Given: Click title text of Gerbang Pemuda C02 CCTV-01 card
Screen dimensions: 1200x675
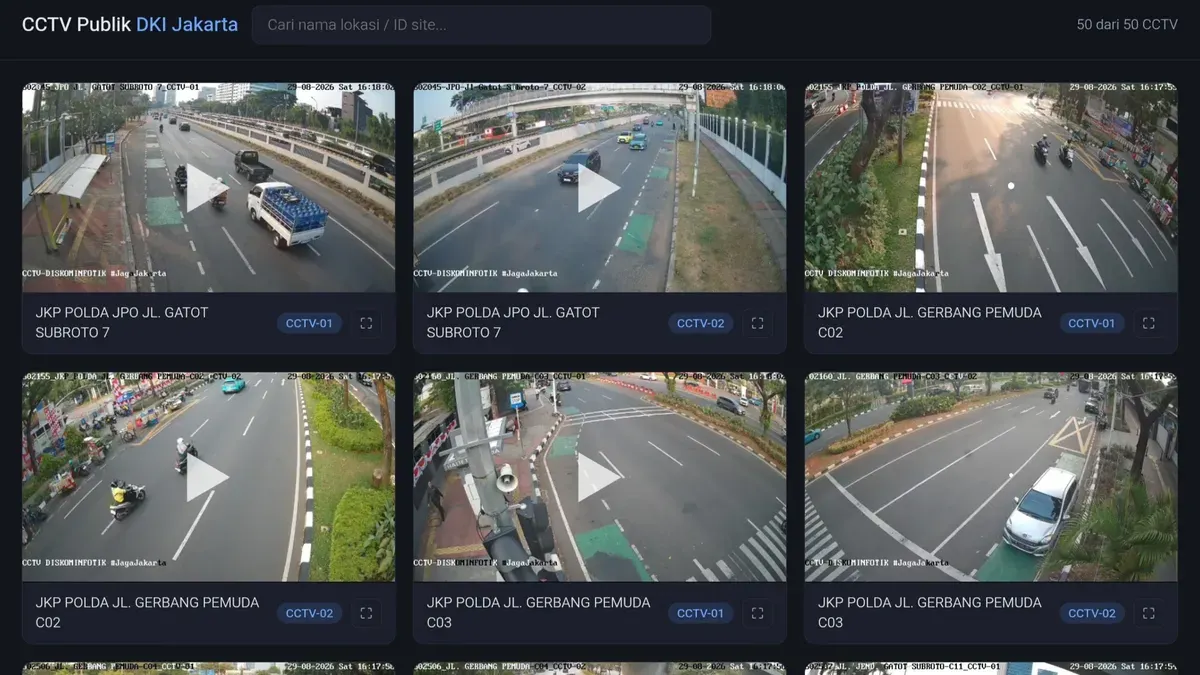Looking at the screenshot, I should point(930,322).
